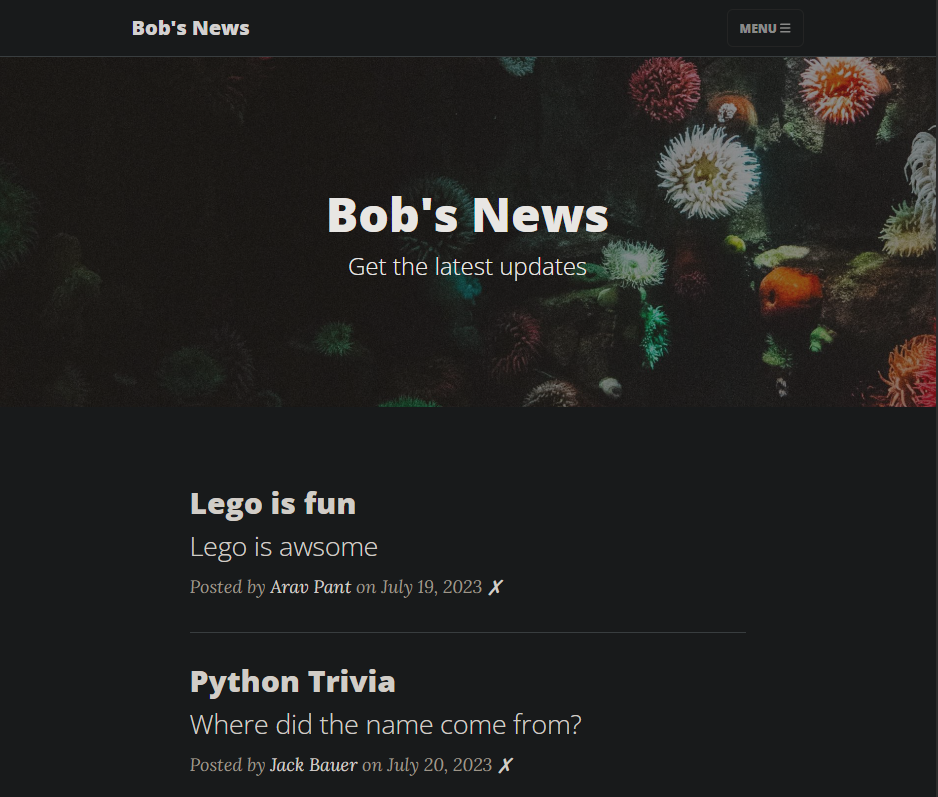Click the large white anemone in hero image
Viewport: 938px width, 797px height.
pos(707,171)
